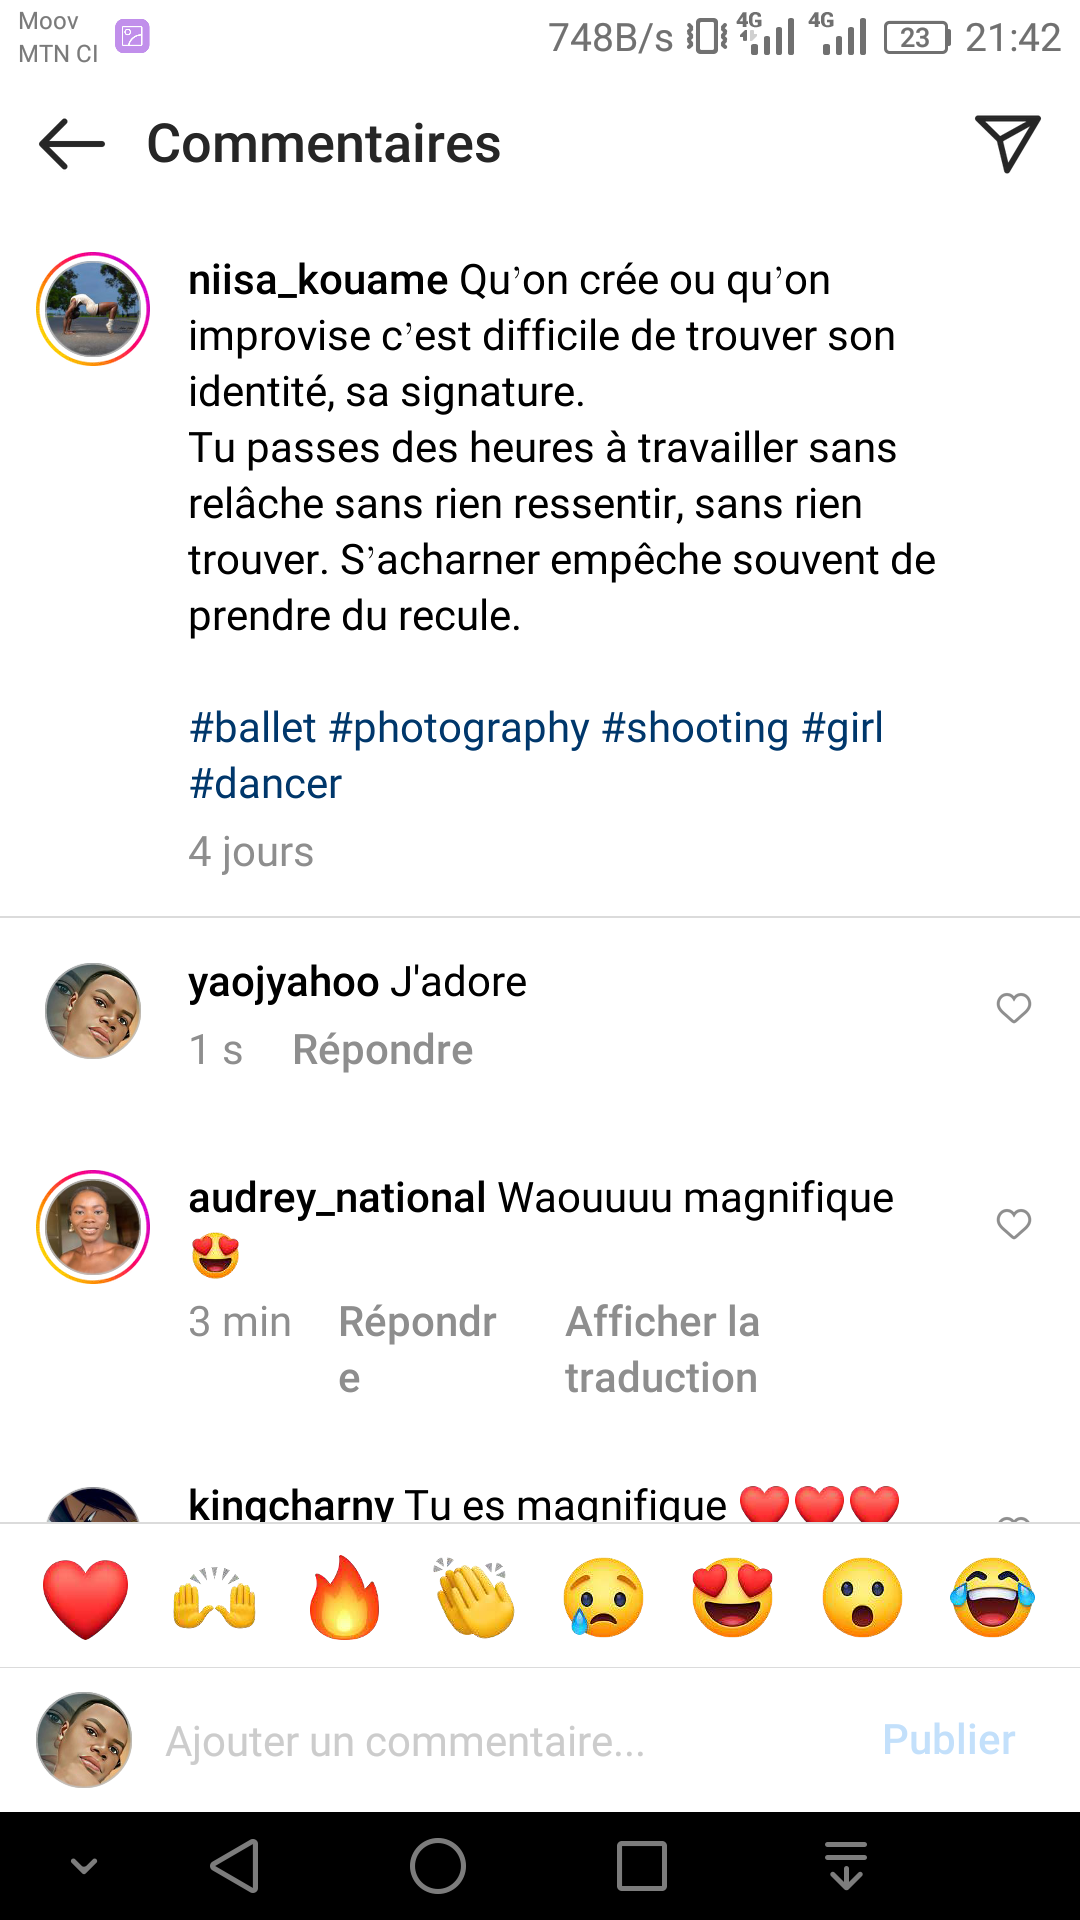
Task: Insert the fire quick emoji
Action: tap(345, 1598)
